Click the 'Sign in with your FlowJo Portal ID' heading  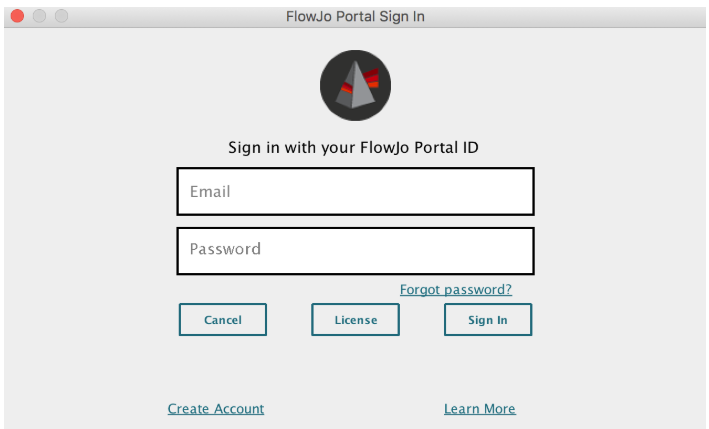pyautogui.click(x=353, y=148)
